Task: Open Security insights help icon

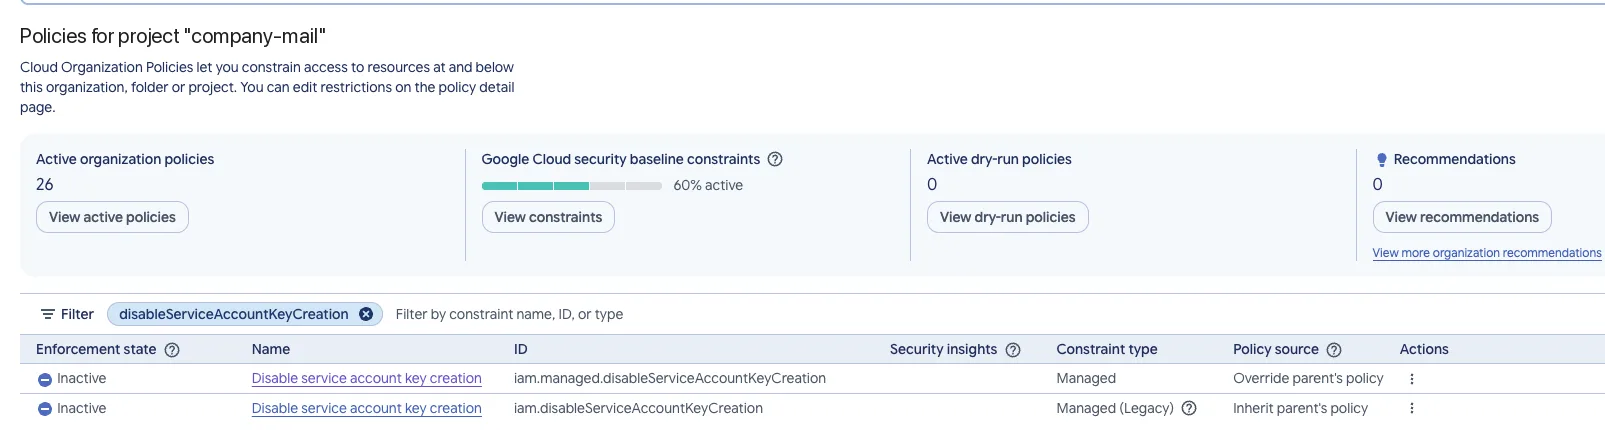Action: coord(1013,350)
